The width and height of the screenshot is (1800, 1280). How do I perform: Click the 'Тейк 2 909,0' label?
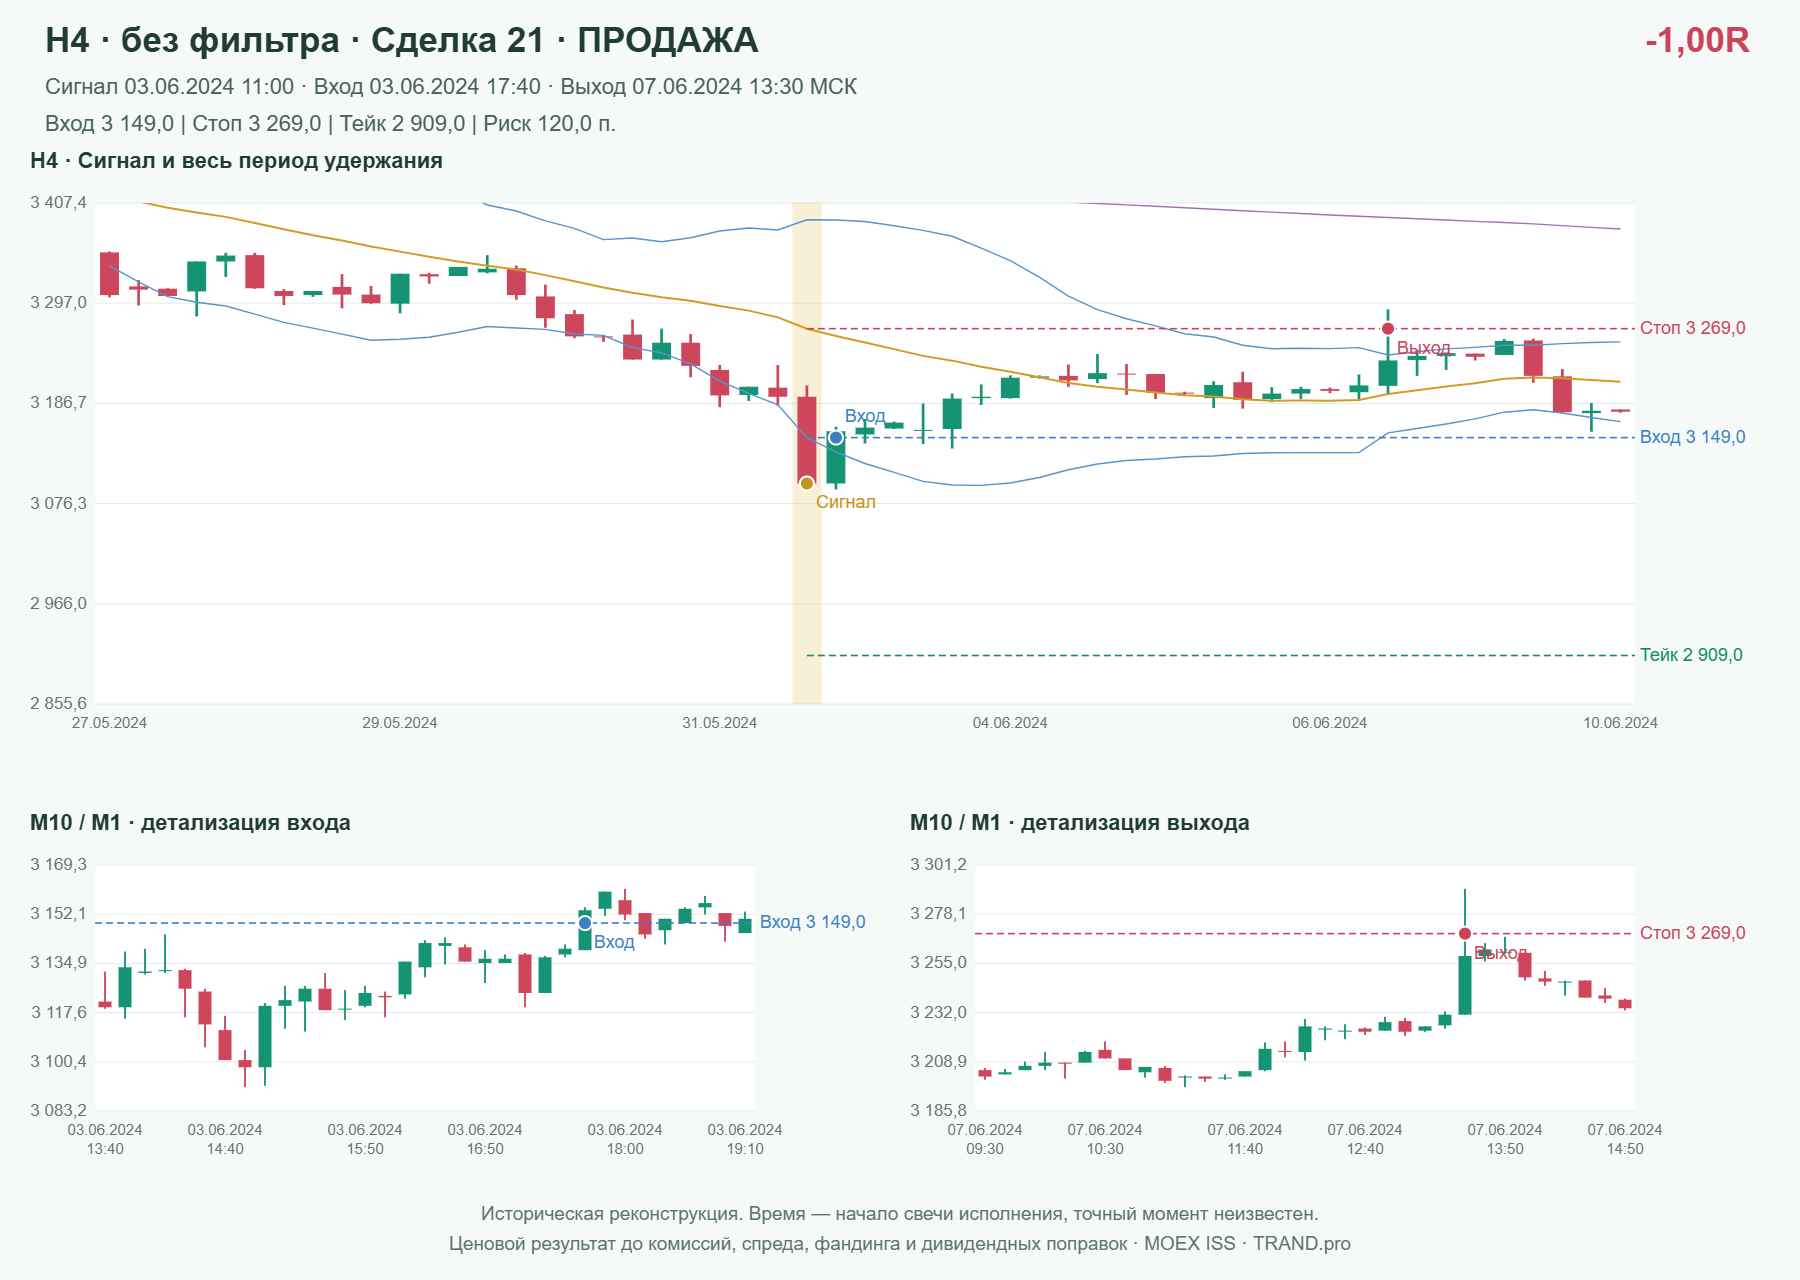(1691, 655)
